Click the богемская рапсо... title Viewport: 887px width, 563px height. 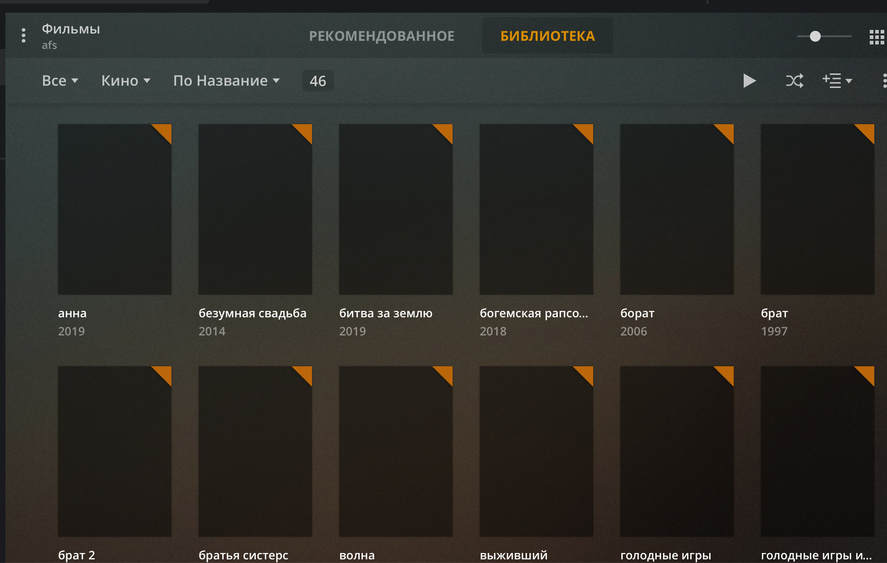coord(533,313)
